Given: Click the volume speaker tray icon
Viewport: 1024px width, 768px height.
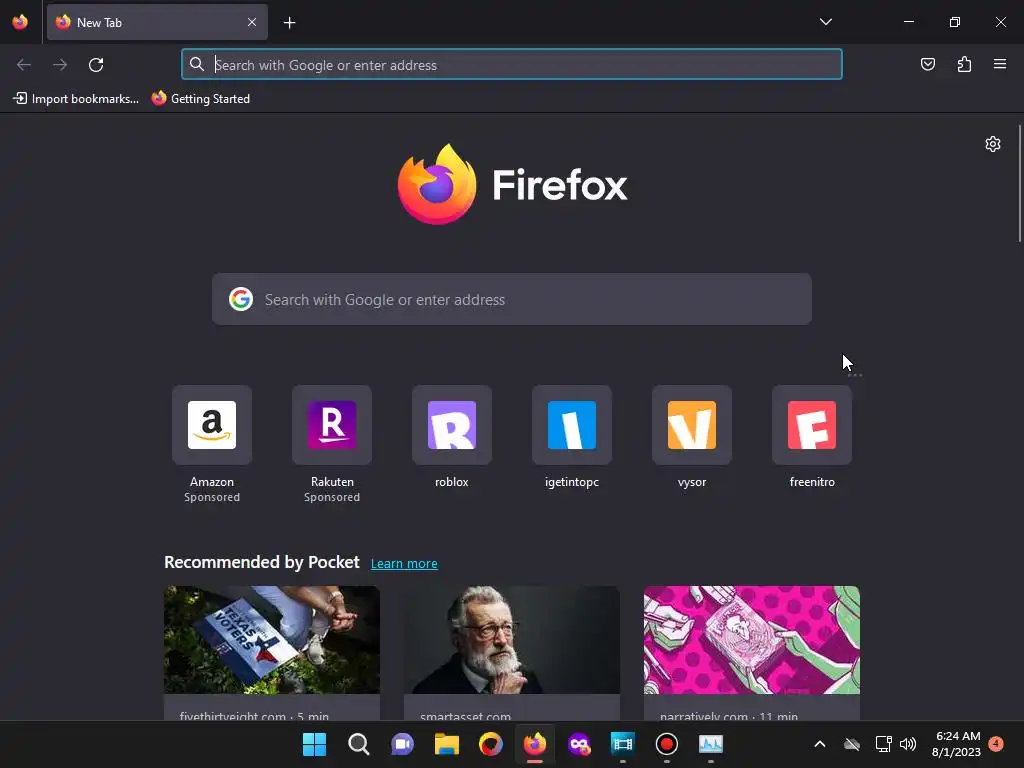Looking at the screenshot, I should point(907,744).
